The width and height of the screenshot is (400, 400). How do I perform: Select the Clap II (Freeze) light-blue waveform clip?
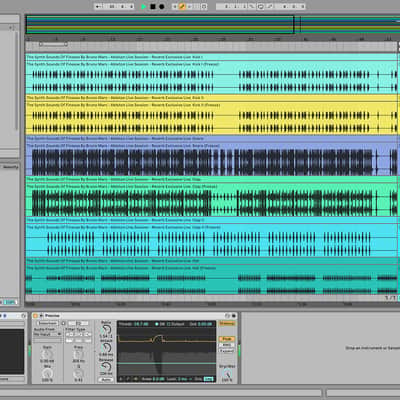(211, 240)
